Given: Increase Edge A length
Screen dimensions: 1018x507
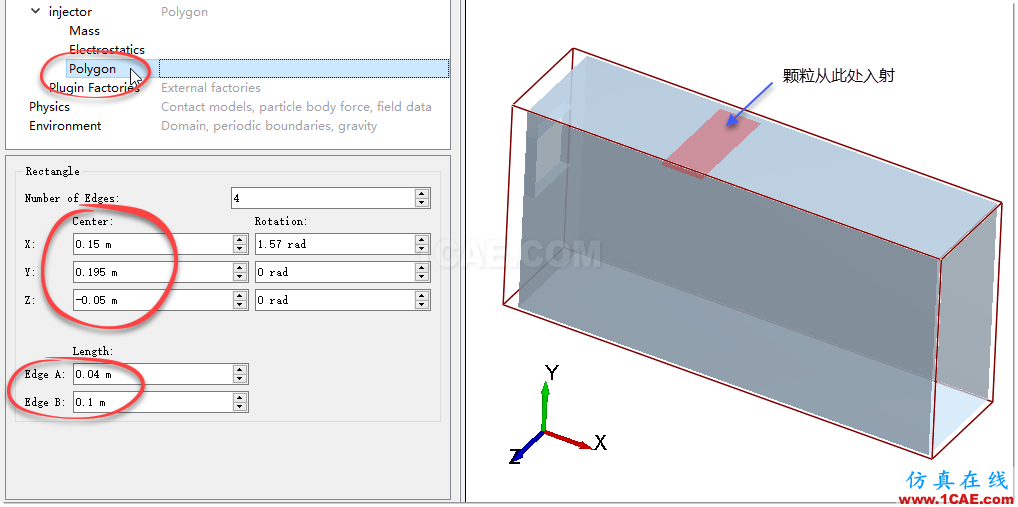Looking at the screenshot, I should [240, 369].
